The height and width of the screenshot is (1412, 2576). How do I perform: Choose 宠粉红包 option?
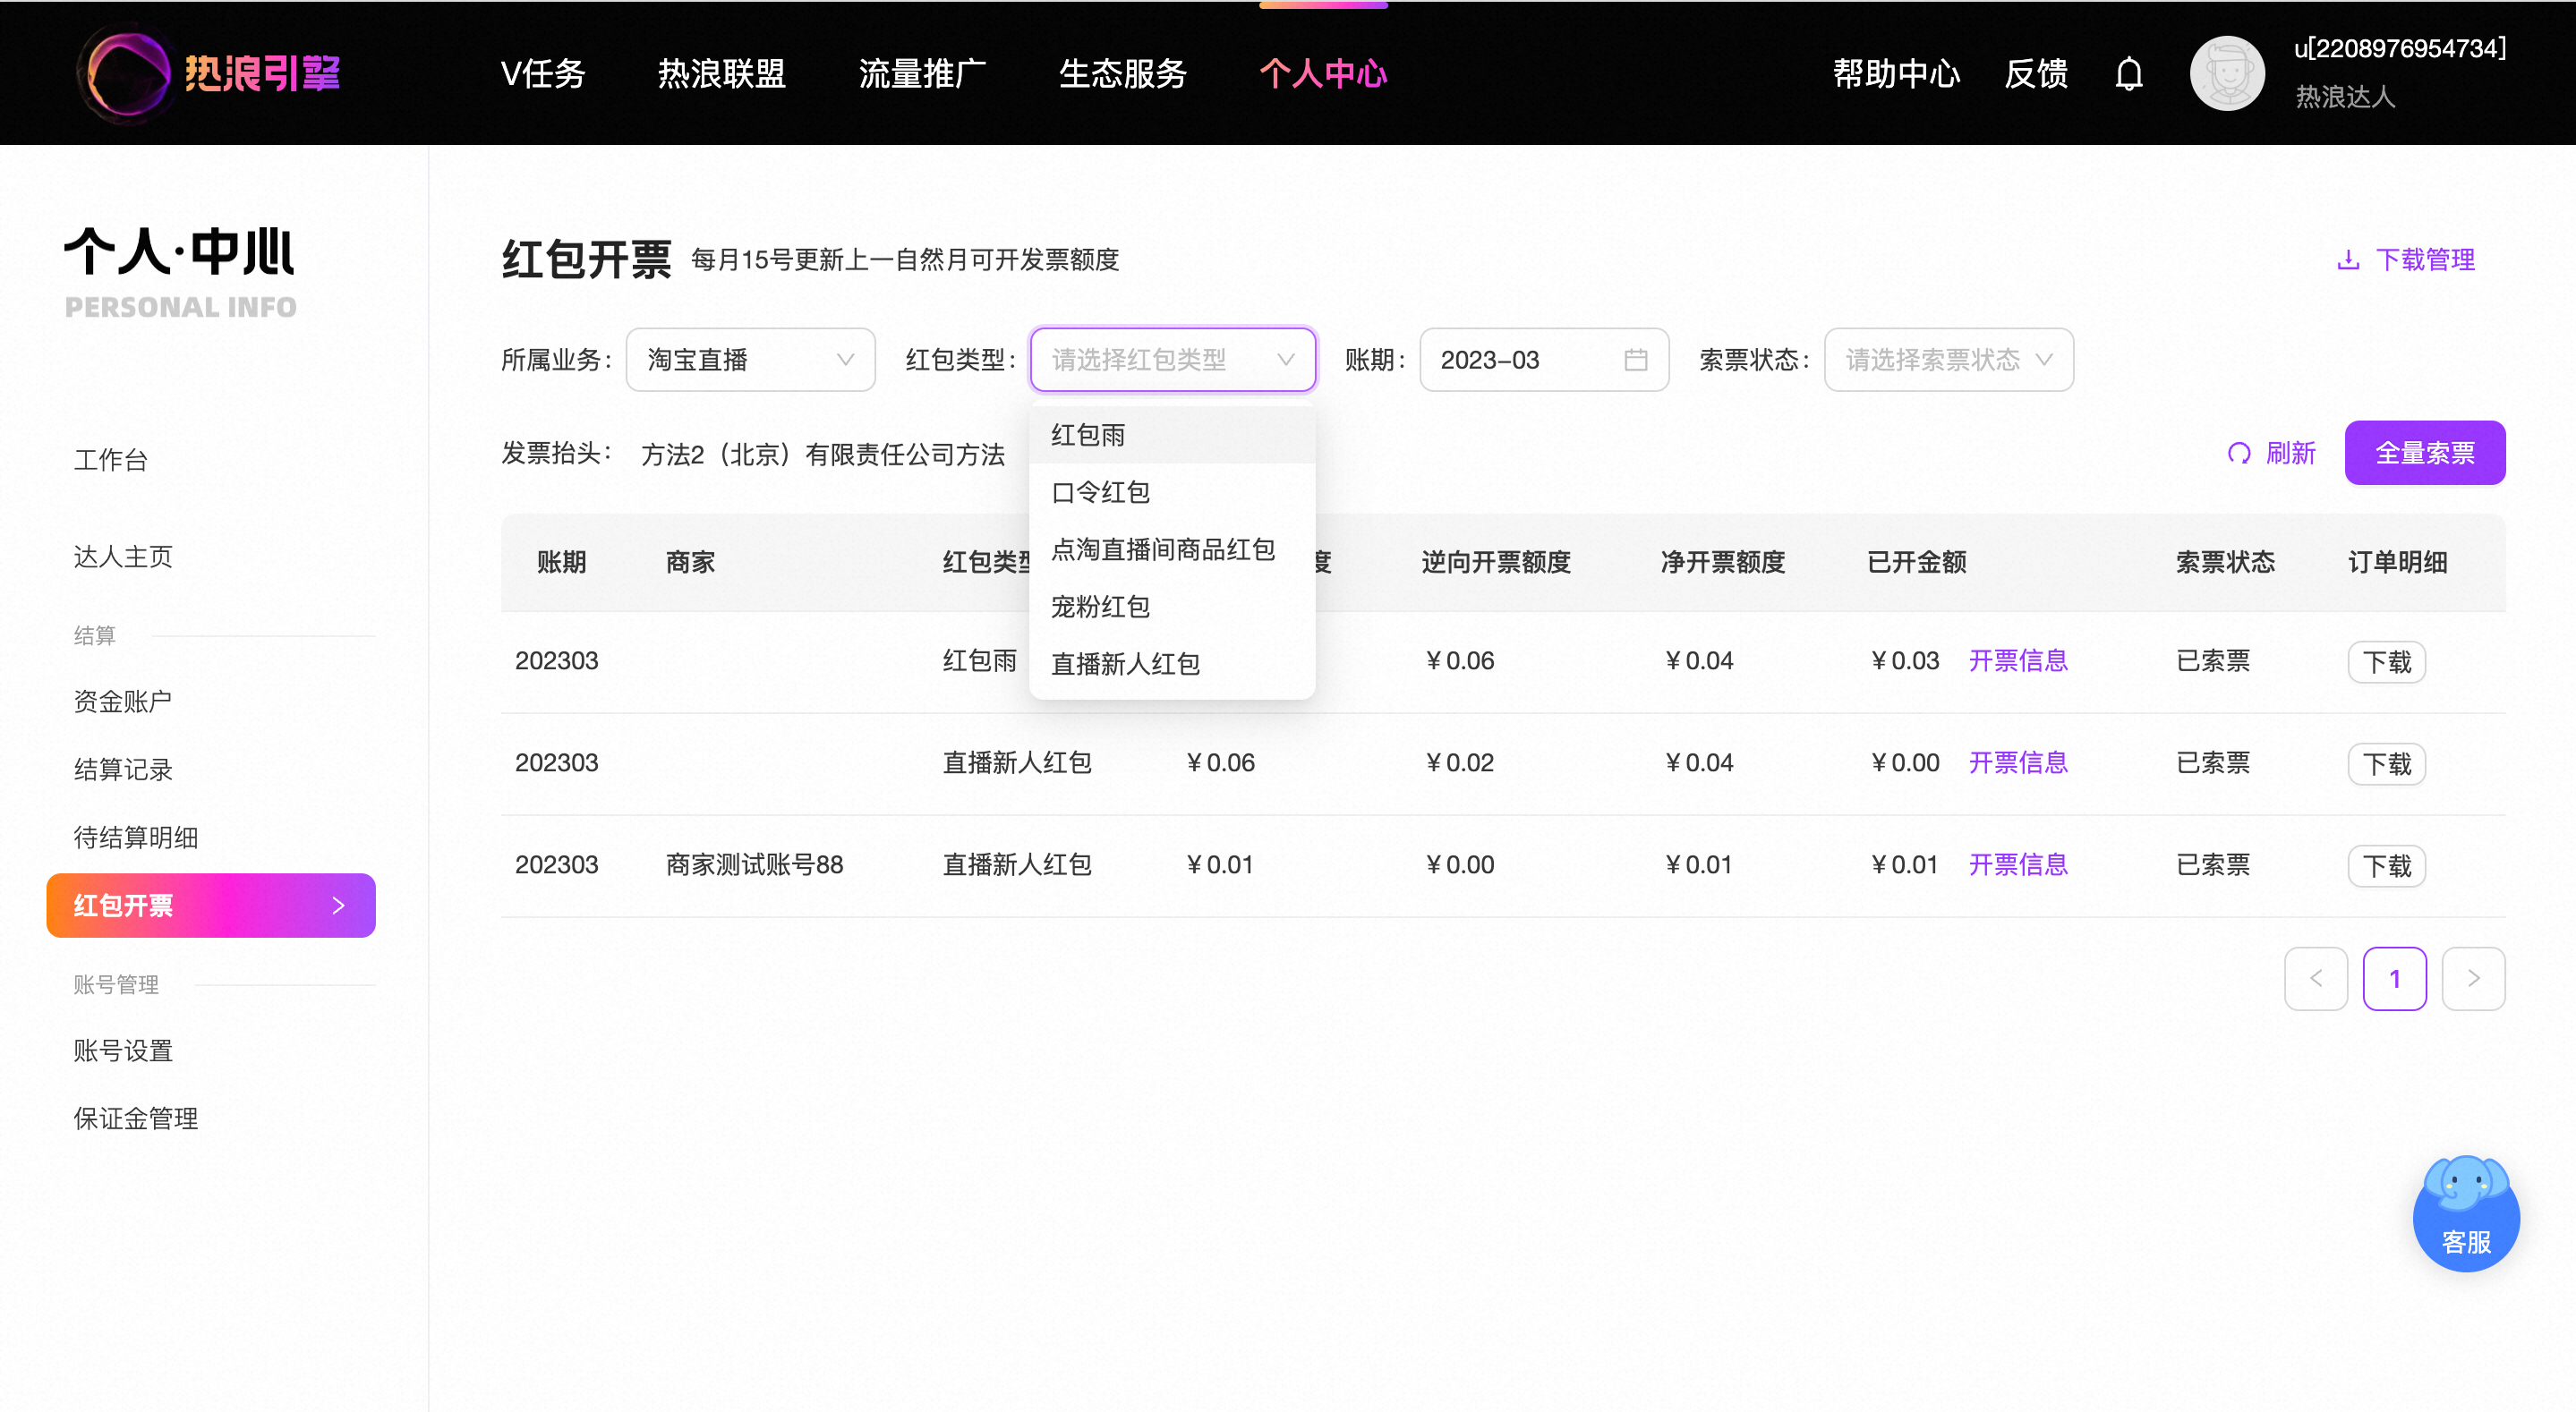[x=1172, y=606]
